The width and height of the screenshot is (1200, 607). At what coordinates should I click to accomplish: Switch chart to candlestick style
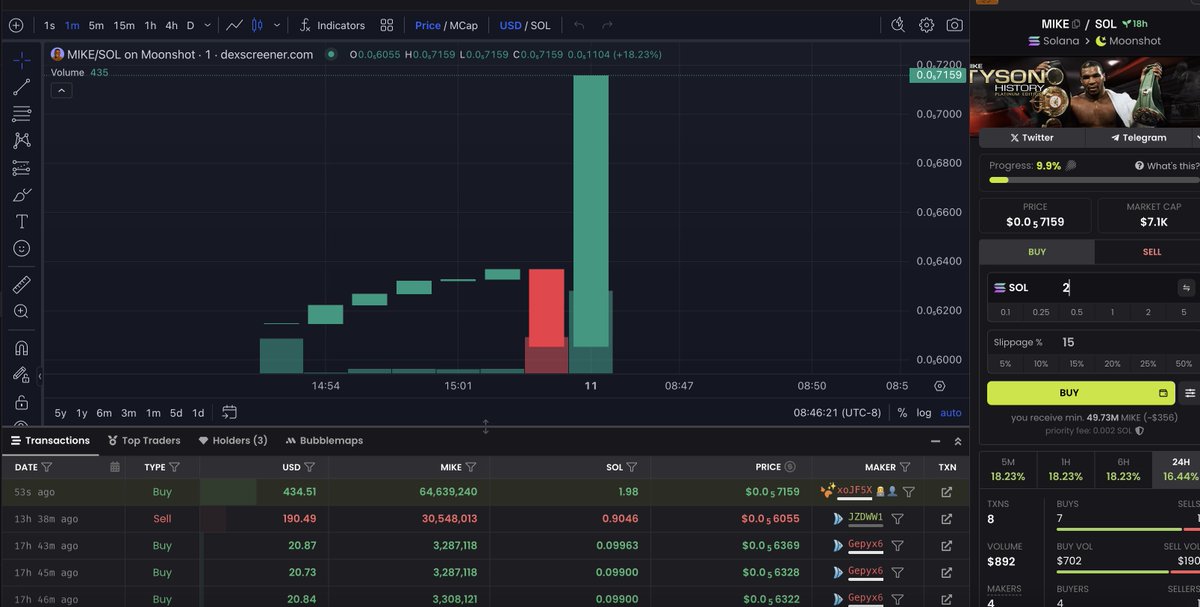pos(257,25)
